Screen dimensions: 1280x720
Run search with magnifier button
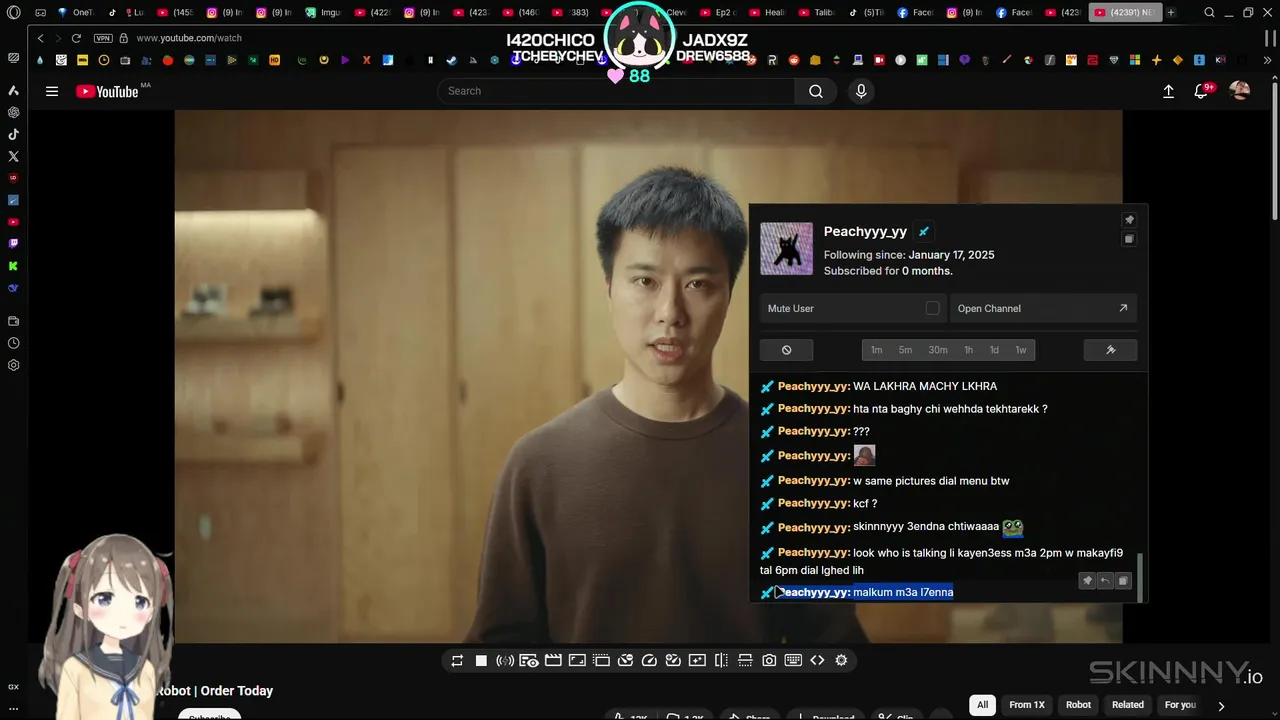coord(816,91)
